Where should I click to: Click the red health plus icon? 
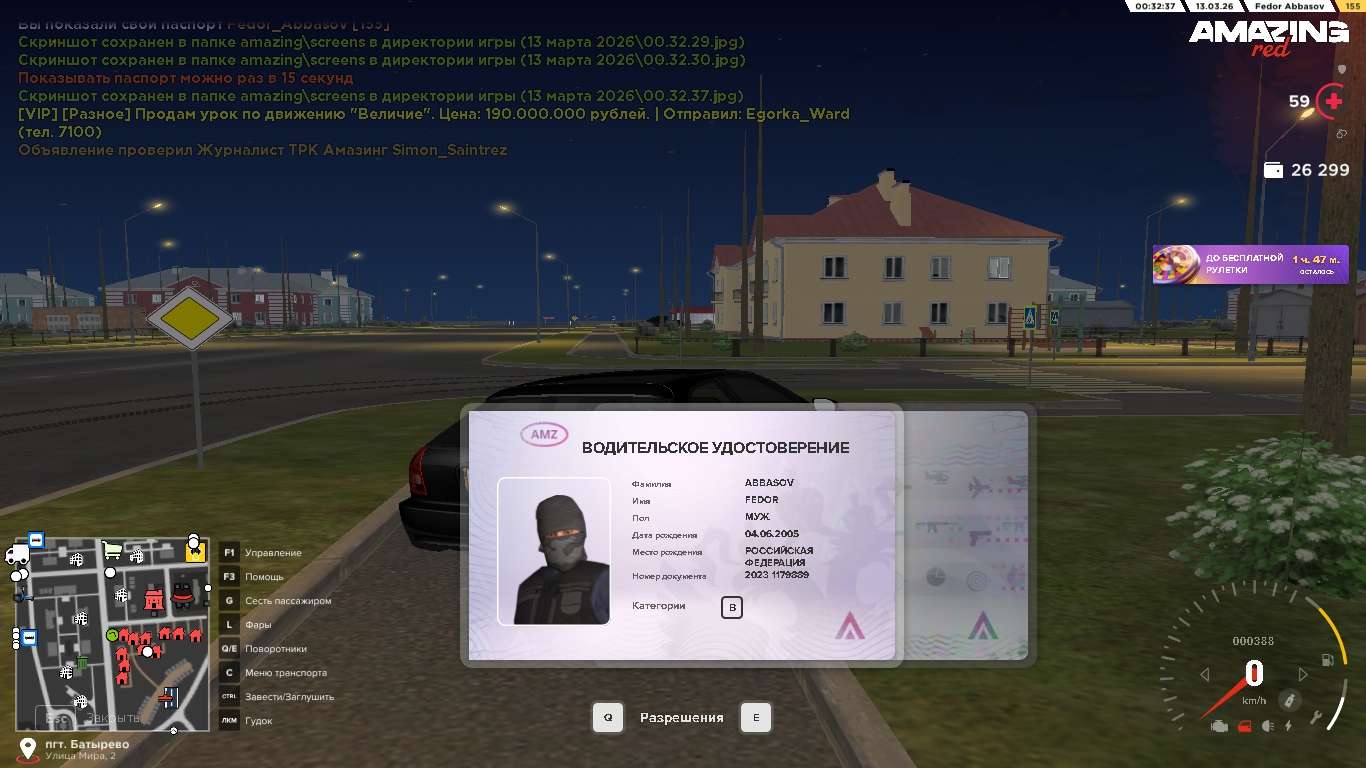pyautogui.click(x=1331, y=101)
